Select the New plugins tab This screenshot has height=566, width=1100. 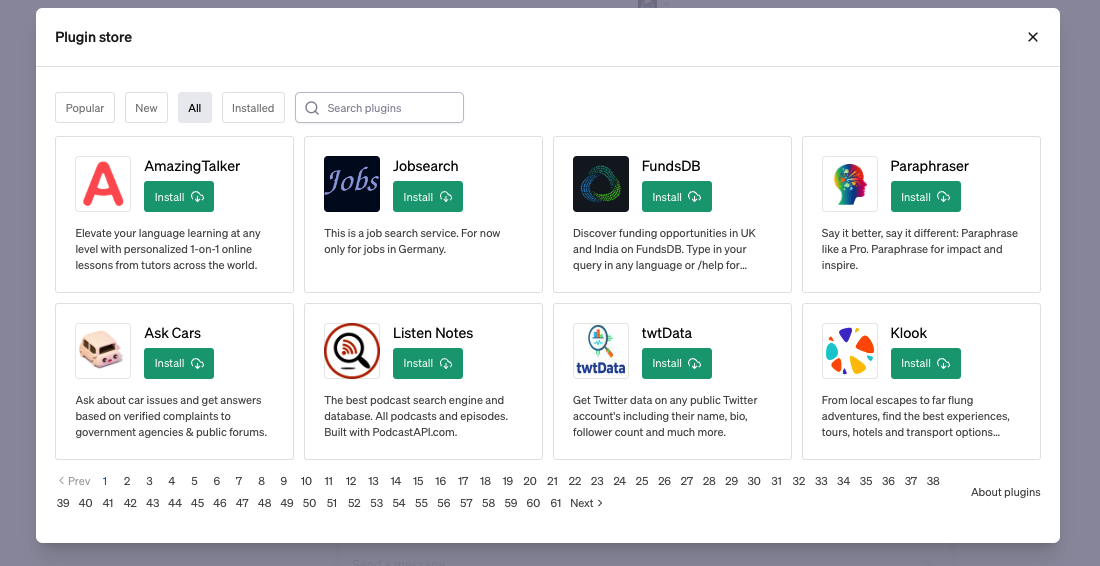146,108
